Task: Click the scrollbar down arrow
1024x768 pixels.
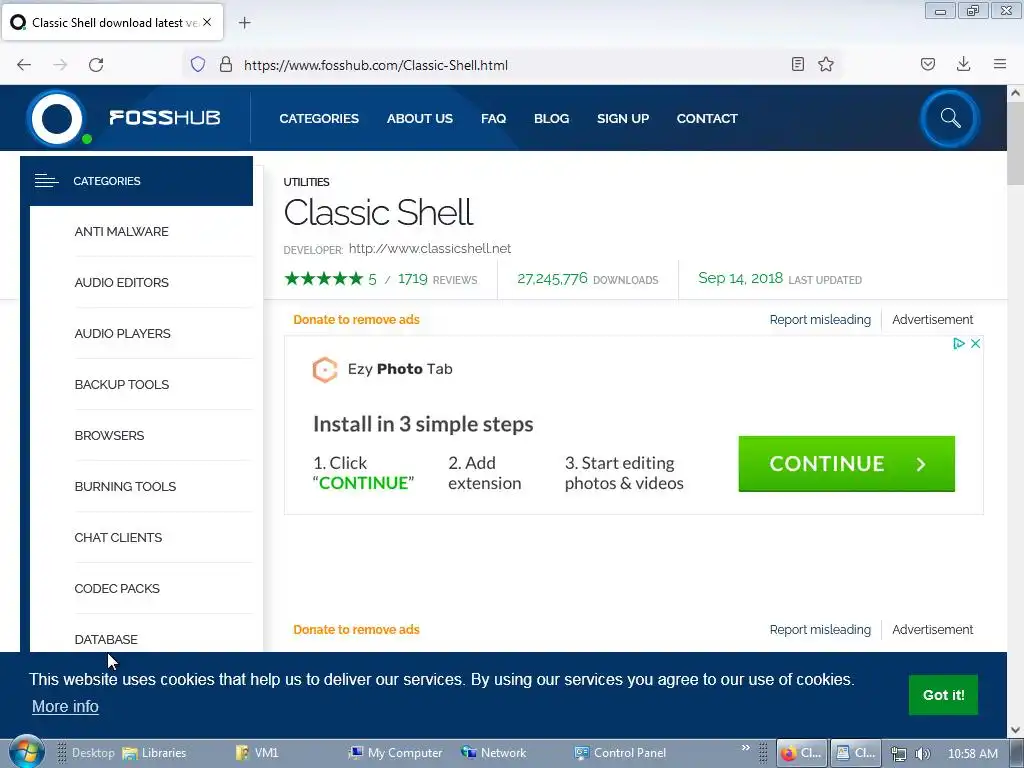Action: pos(1015,729)
